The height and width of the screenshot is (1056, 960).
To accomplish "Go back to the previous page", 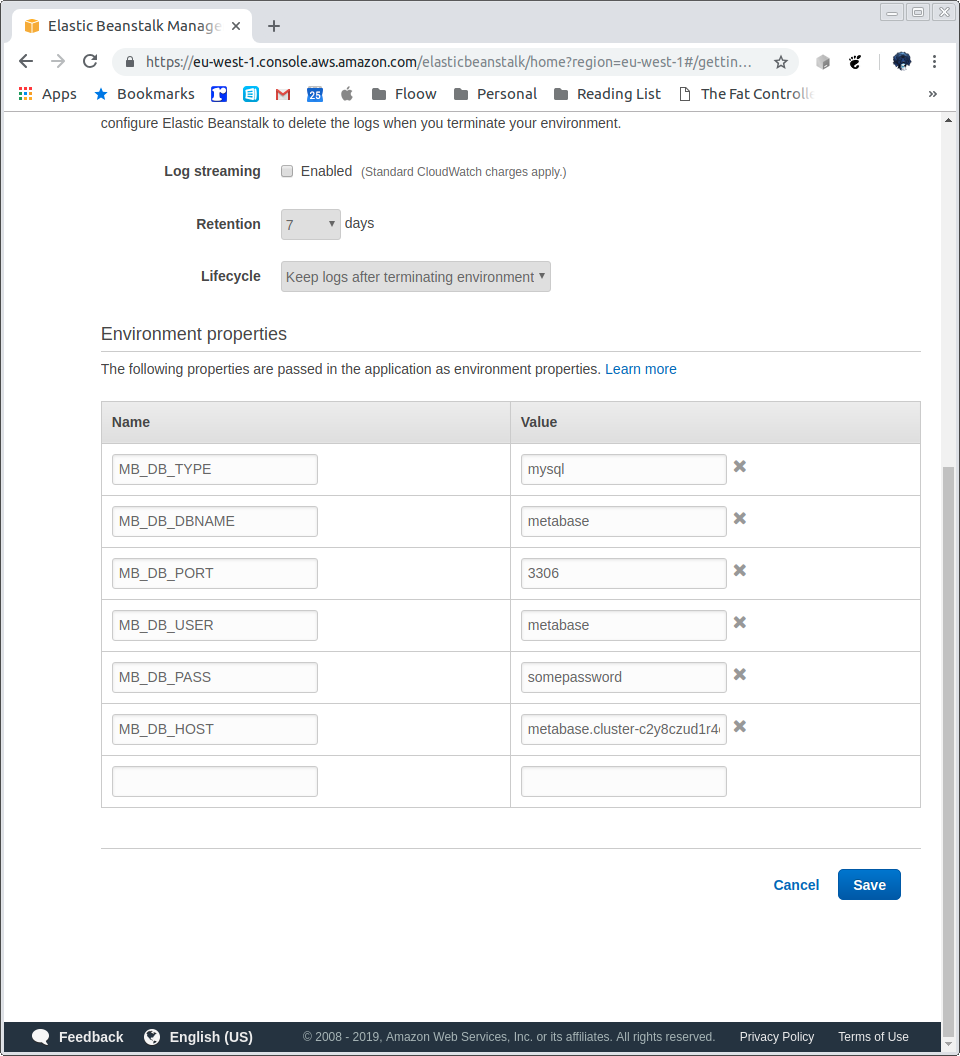I will pos(26,61).
